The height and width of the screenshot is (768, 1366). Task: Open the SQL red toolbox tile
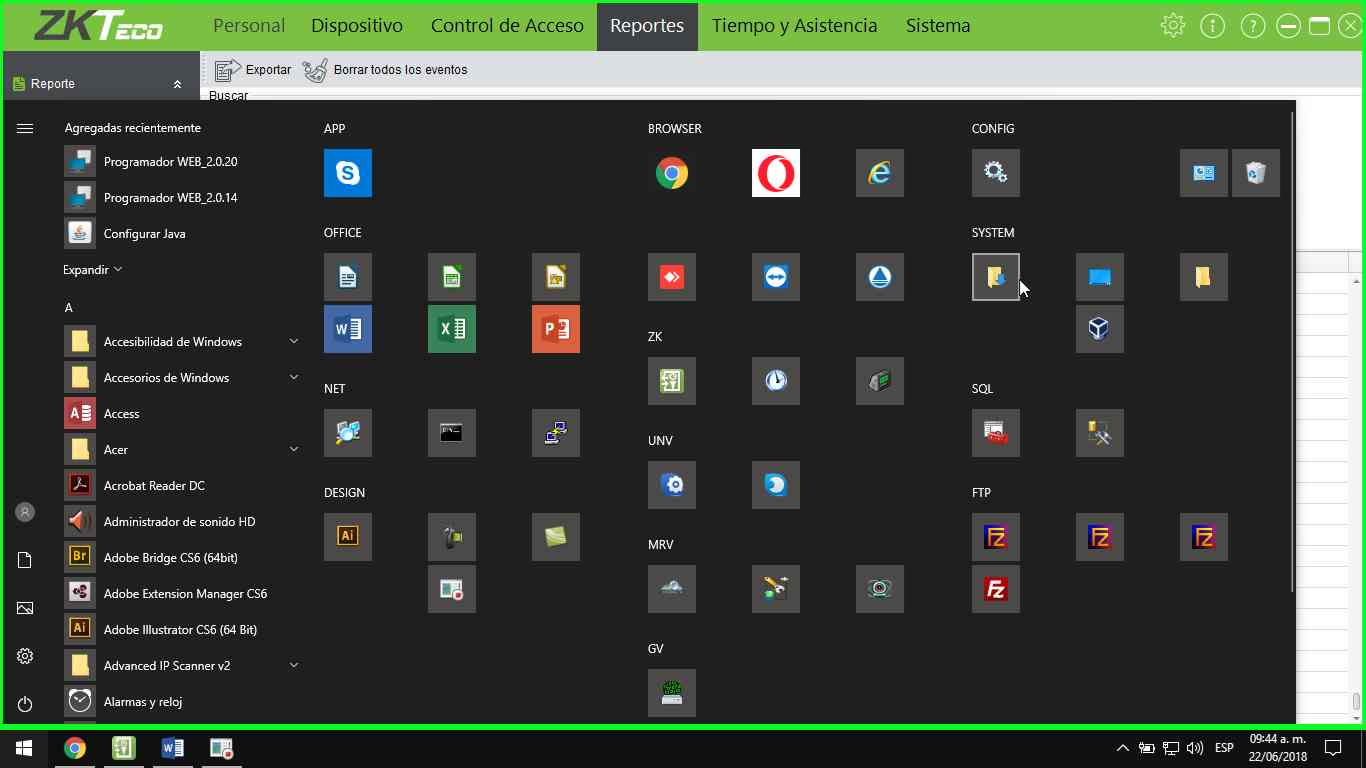[996, 433]
